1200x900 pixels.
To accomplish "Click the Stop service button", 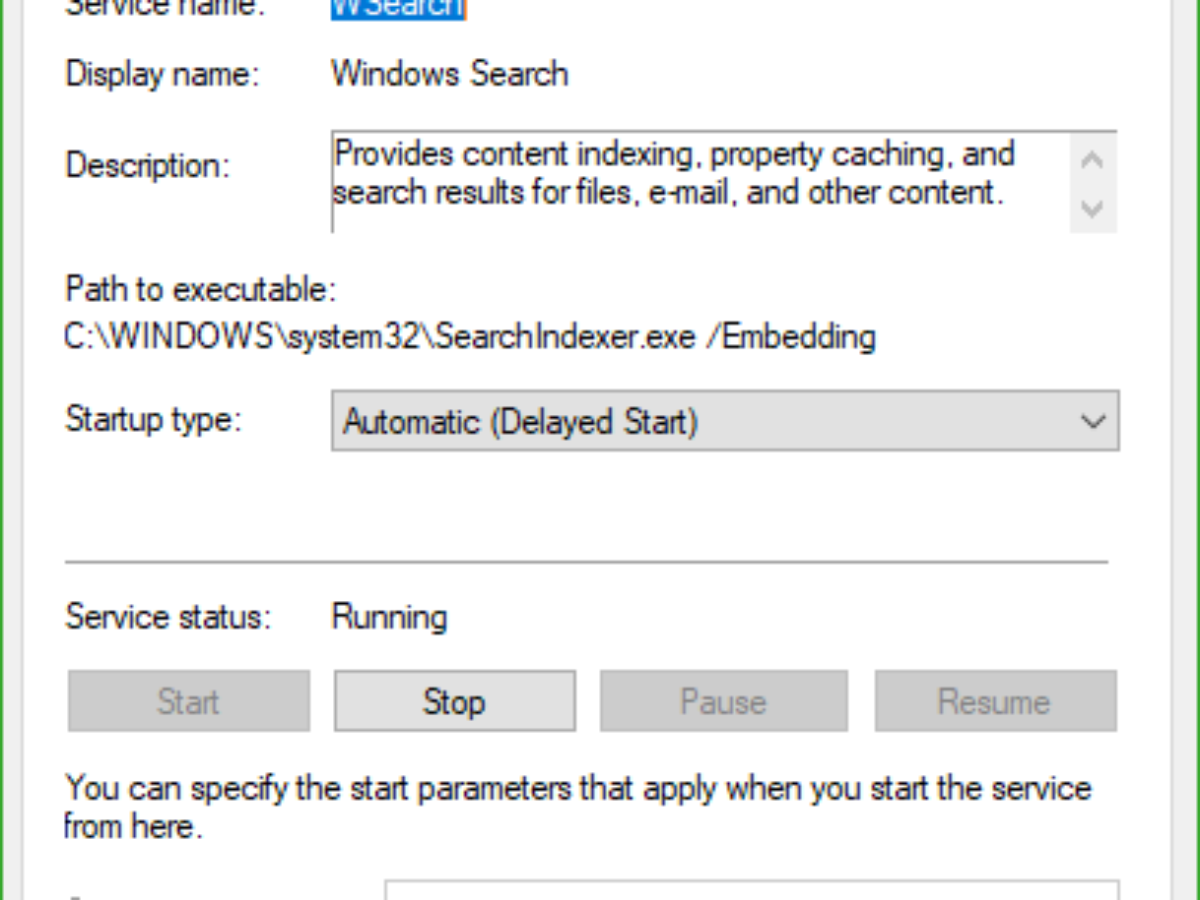I will (454, 701).
